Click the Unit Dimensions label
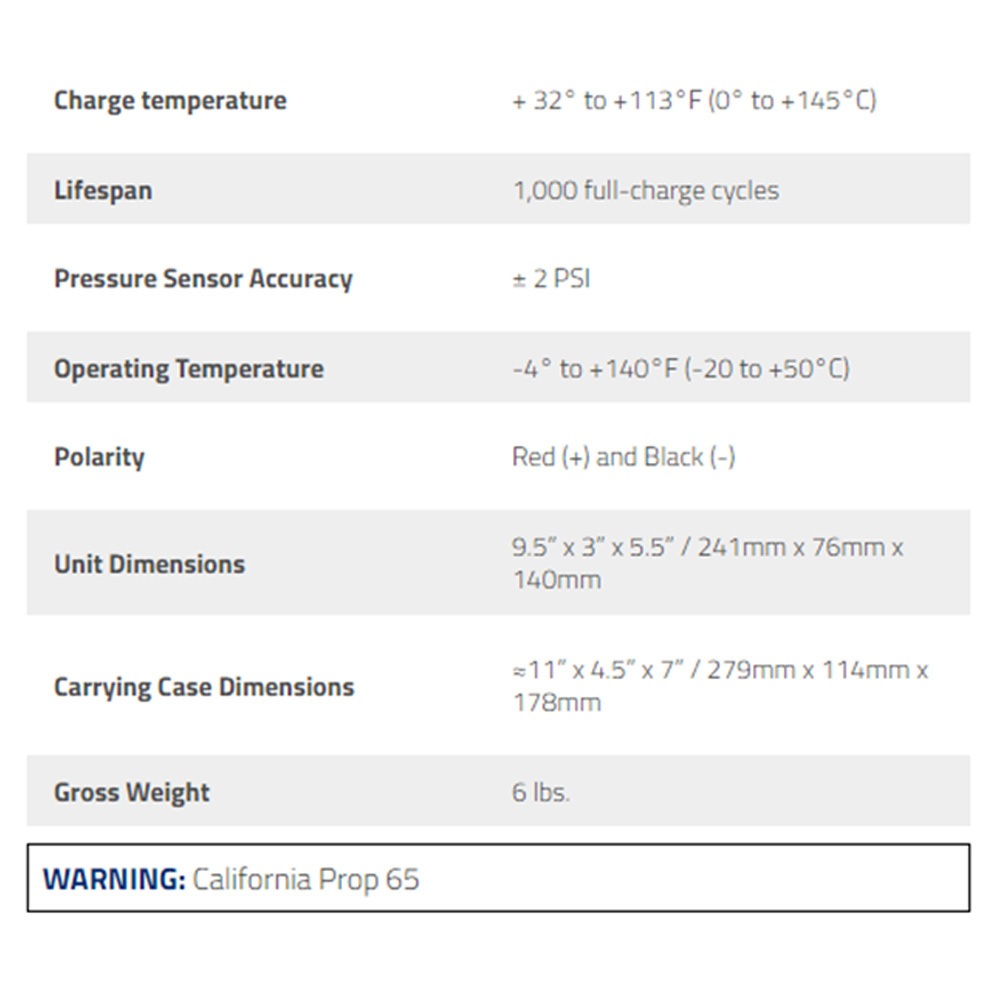Screen dimensions: 1000x1000 [x=149, y=564]
